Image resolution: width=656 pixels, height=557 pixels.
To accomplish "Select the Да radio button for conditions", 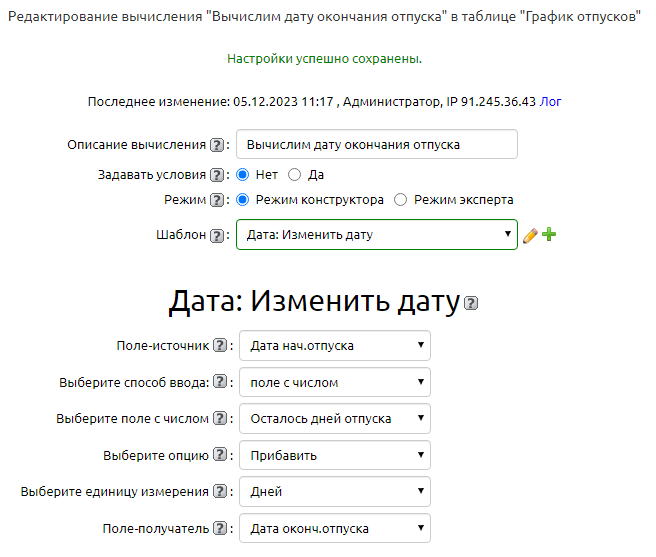I will point(294,174).
